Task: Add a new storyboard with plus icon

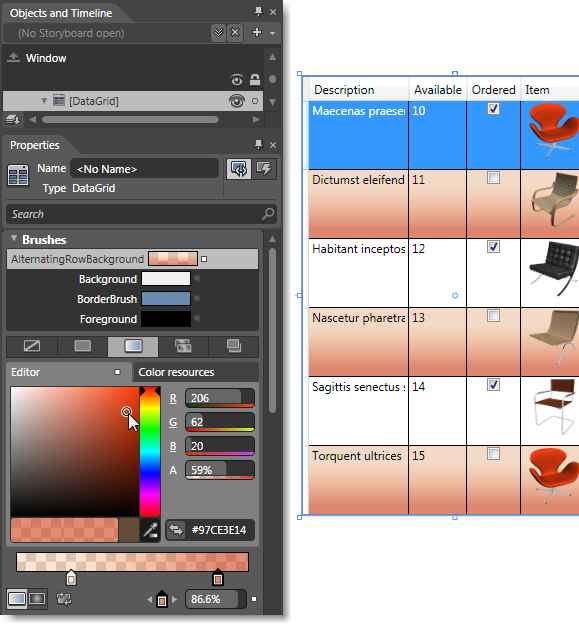Action: pyautogui.click(x=257, y=32)
